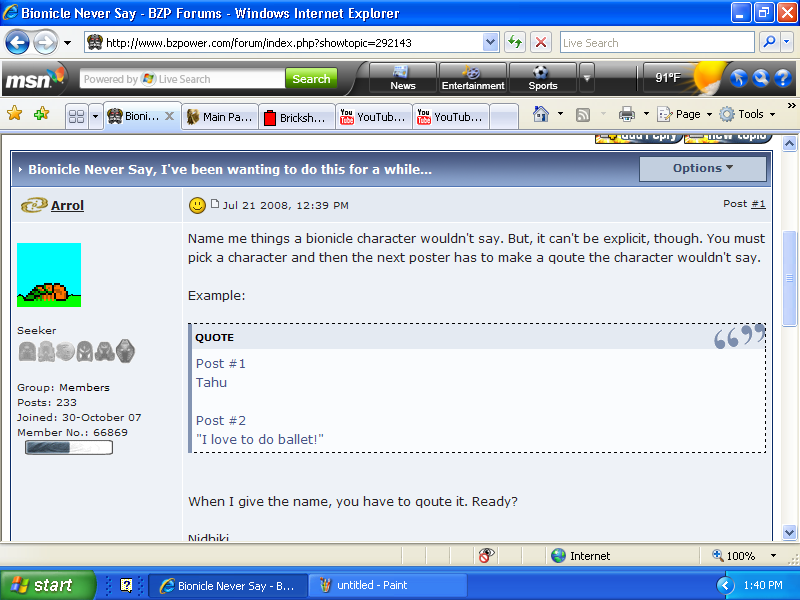Click the 100% zoom level button
Image resolution: width=800 pixels, height=600 pixels.
click(734, 556)
